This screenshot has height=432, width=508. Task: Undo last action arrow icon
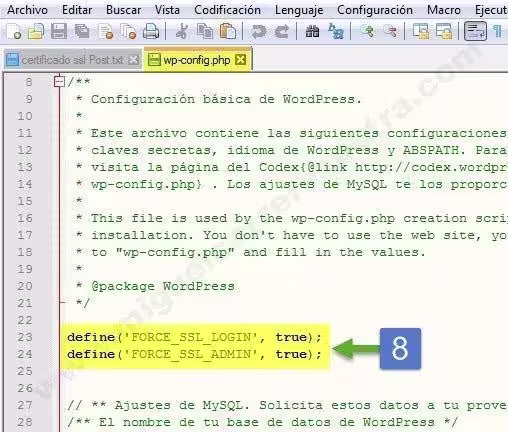259,32
